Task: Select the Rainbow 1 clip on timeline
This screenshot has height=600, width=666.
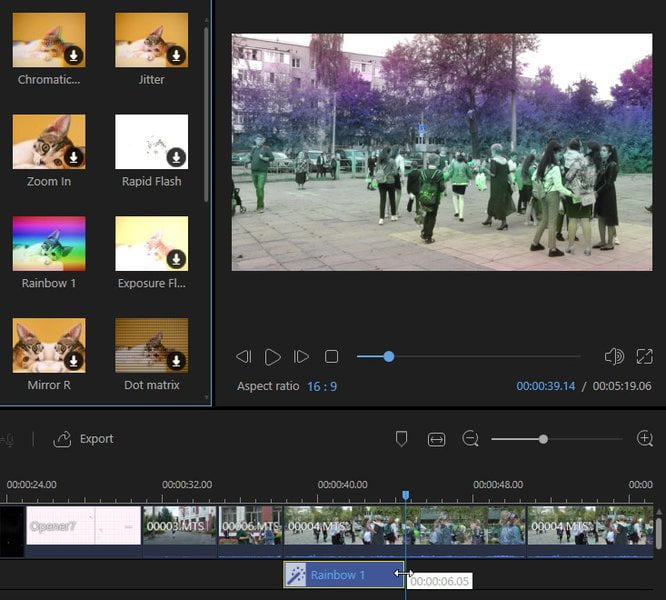Action: [343, 575]
